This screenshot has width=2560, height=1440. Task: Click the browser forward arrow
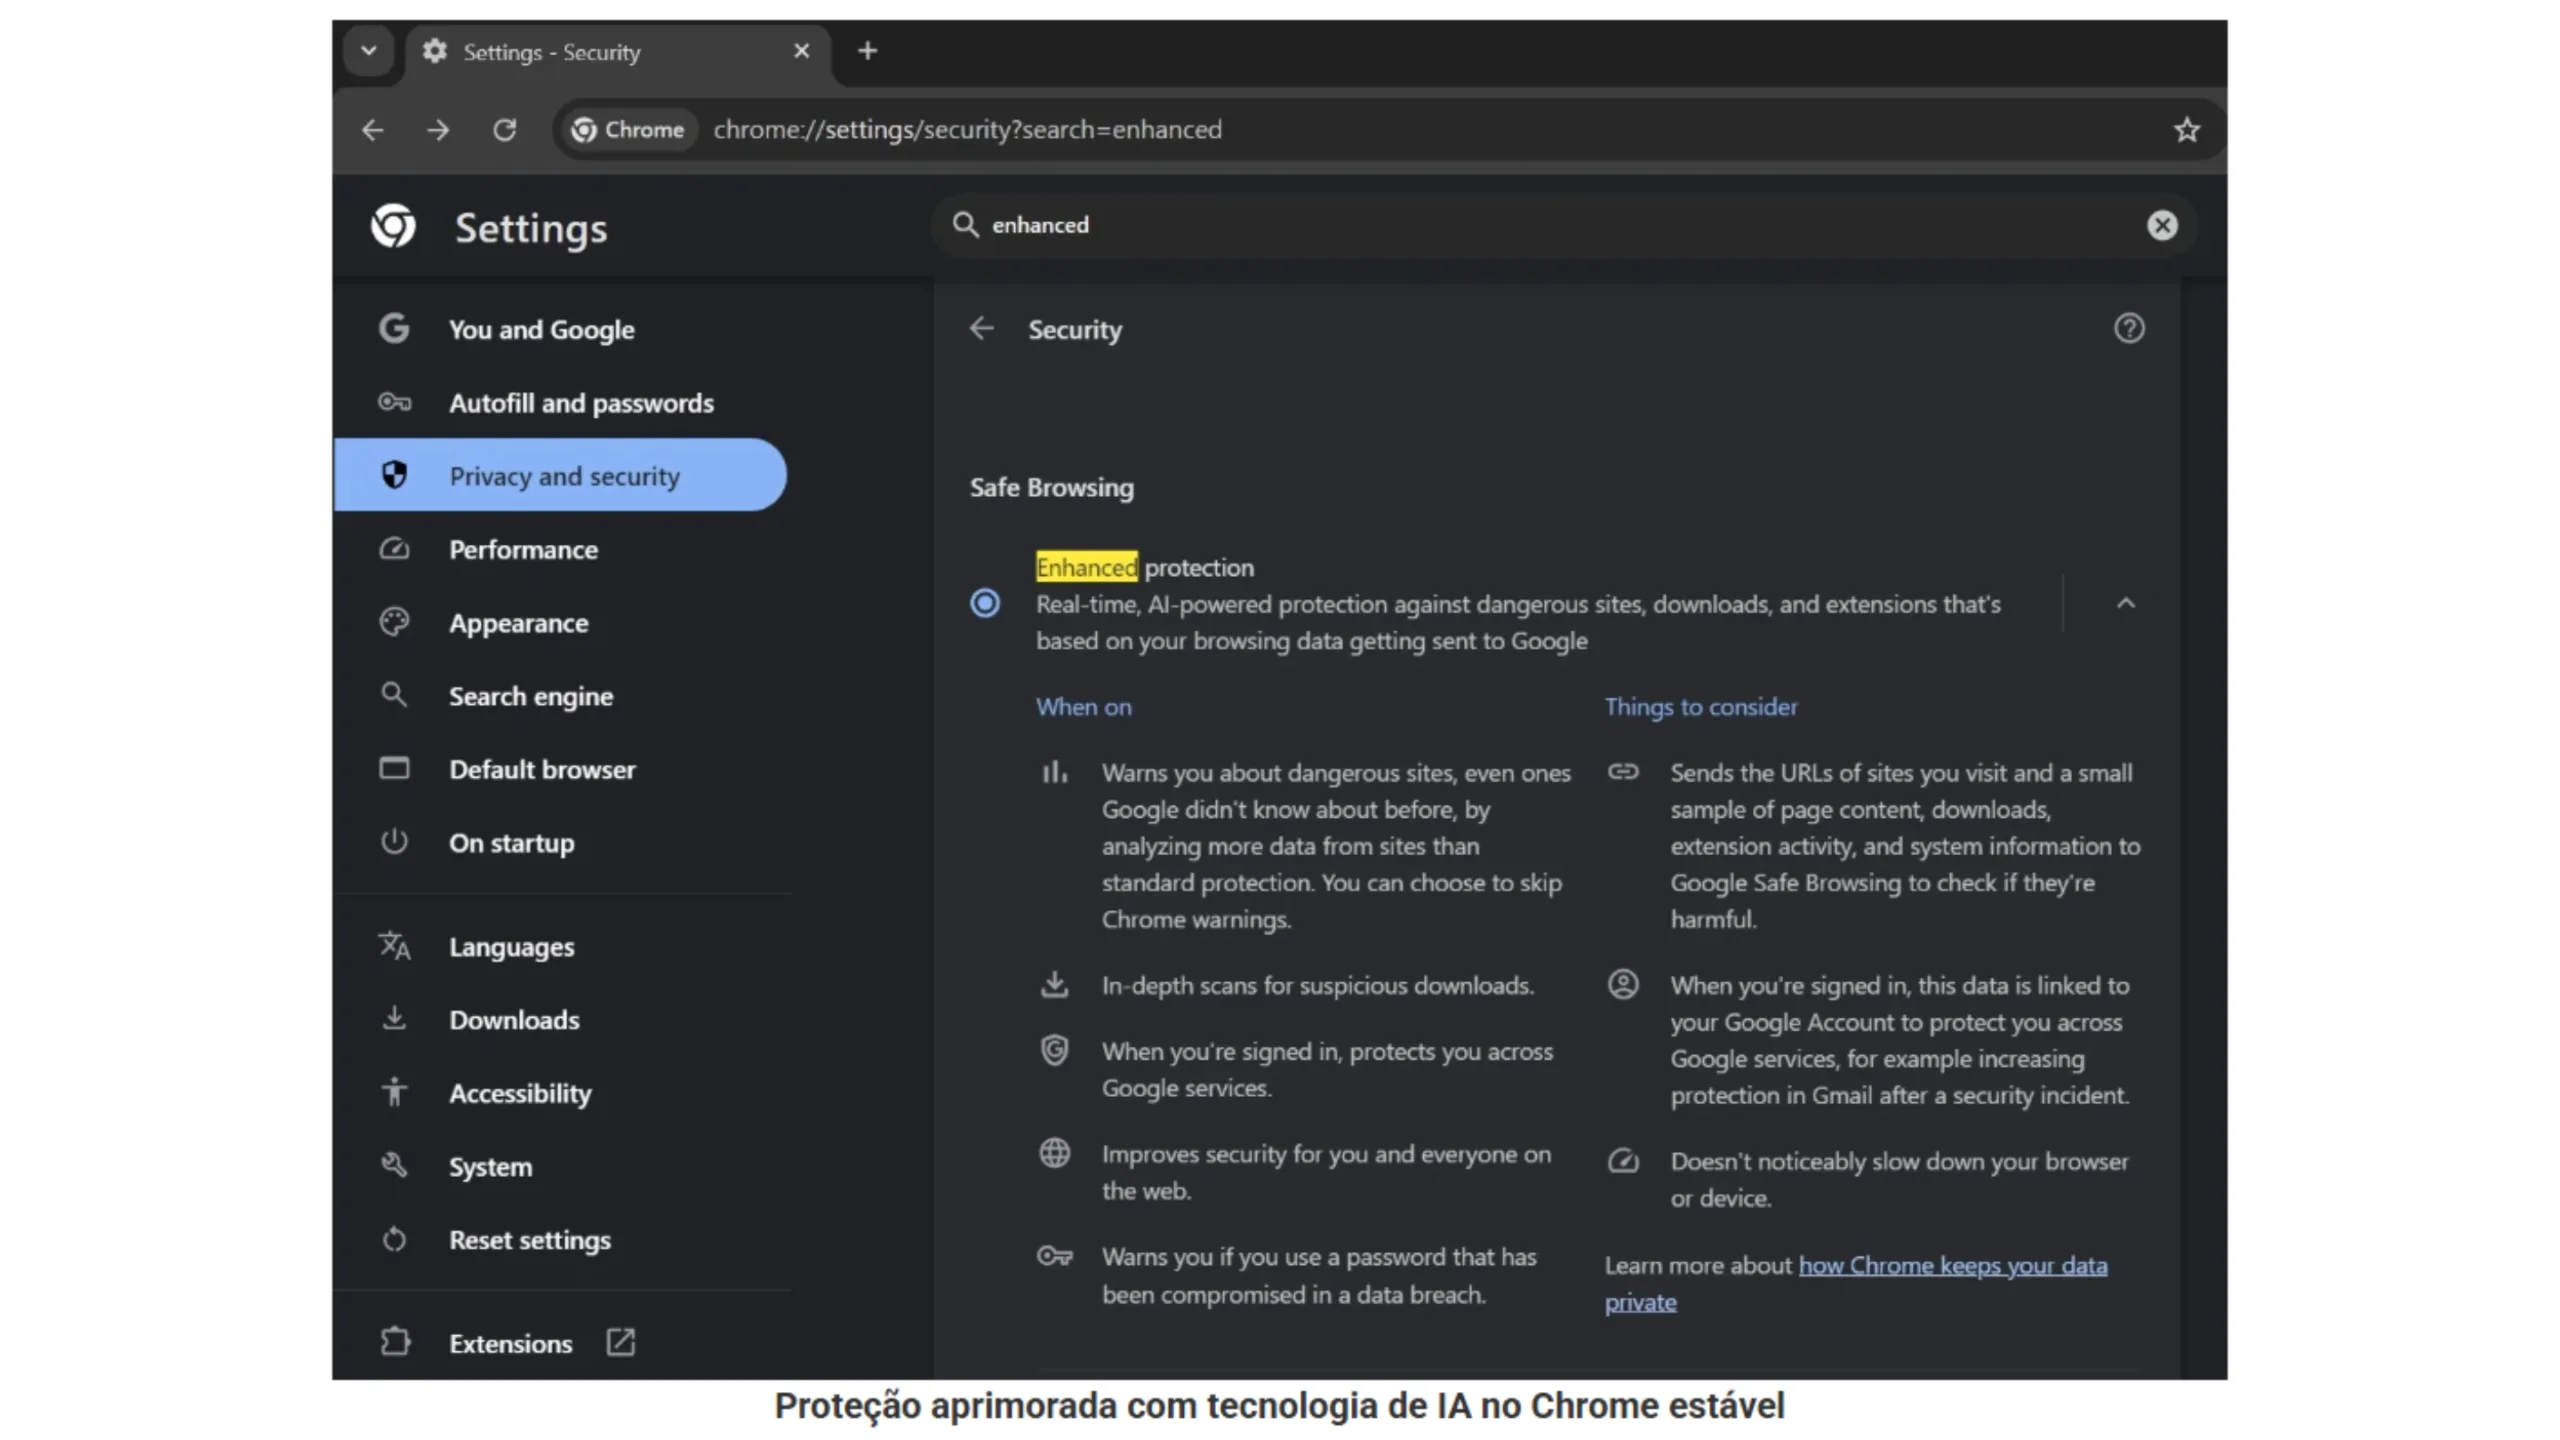click(x=438, y=130)
